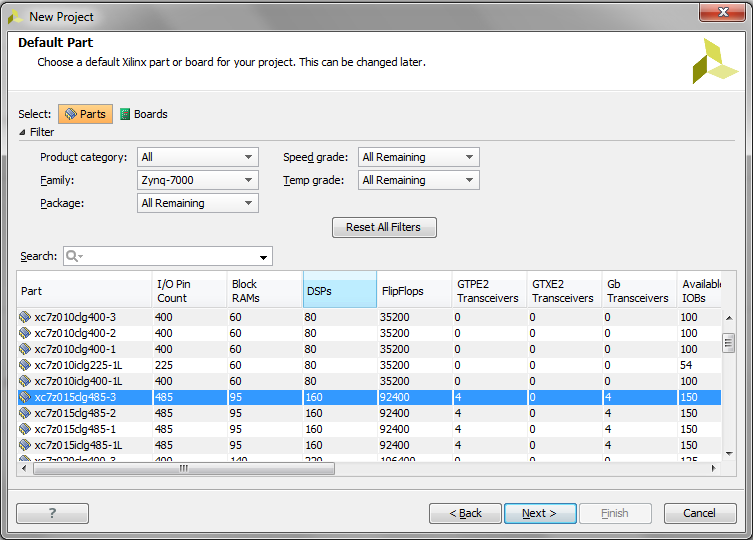Screen dimensions: 753x540
Task: Switch selection to Boards
Action: pos(144,114)
